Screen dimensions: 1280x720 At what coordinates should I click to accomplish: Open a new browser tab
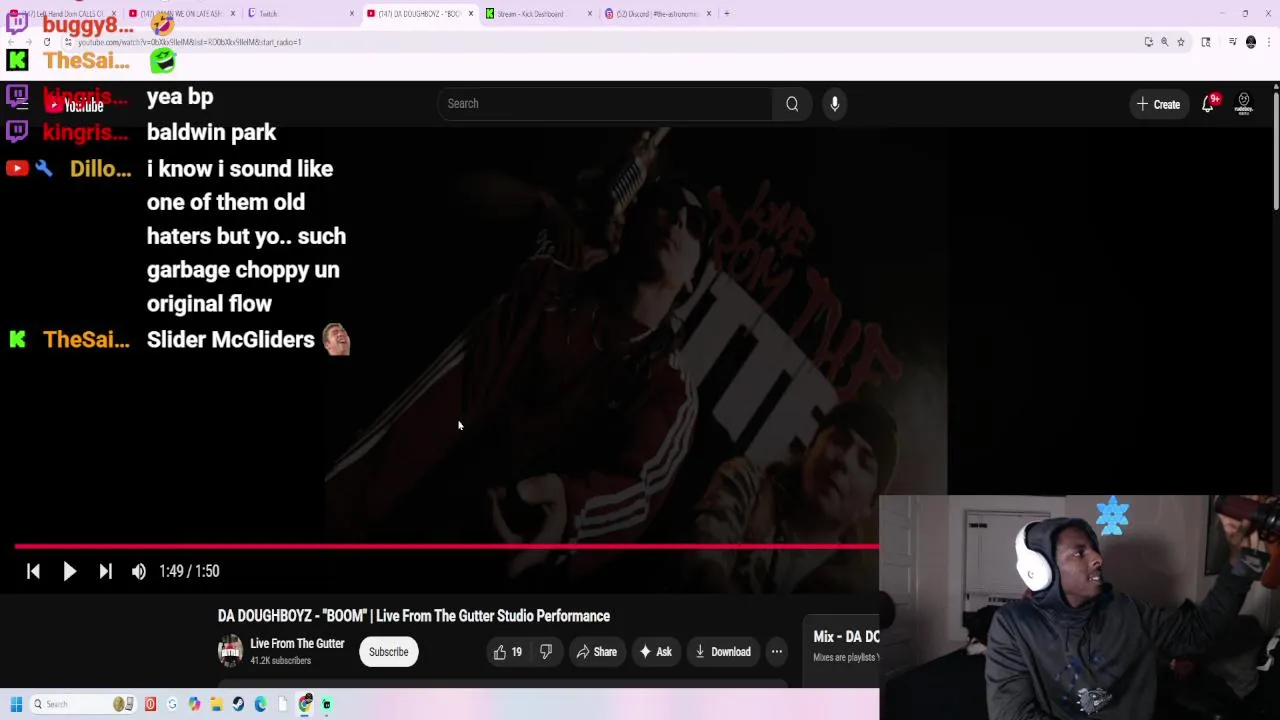[x=727, y=14]
